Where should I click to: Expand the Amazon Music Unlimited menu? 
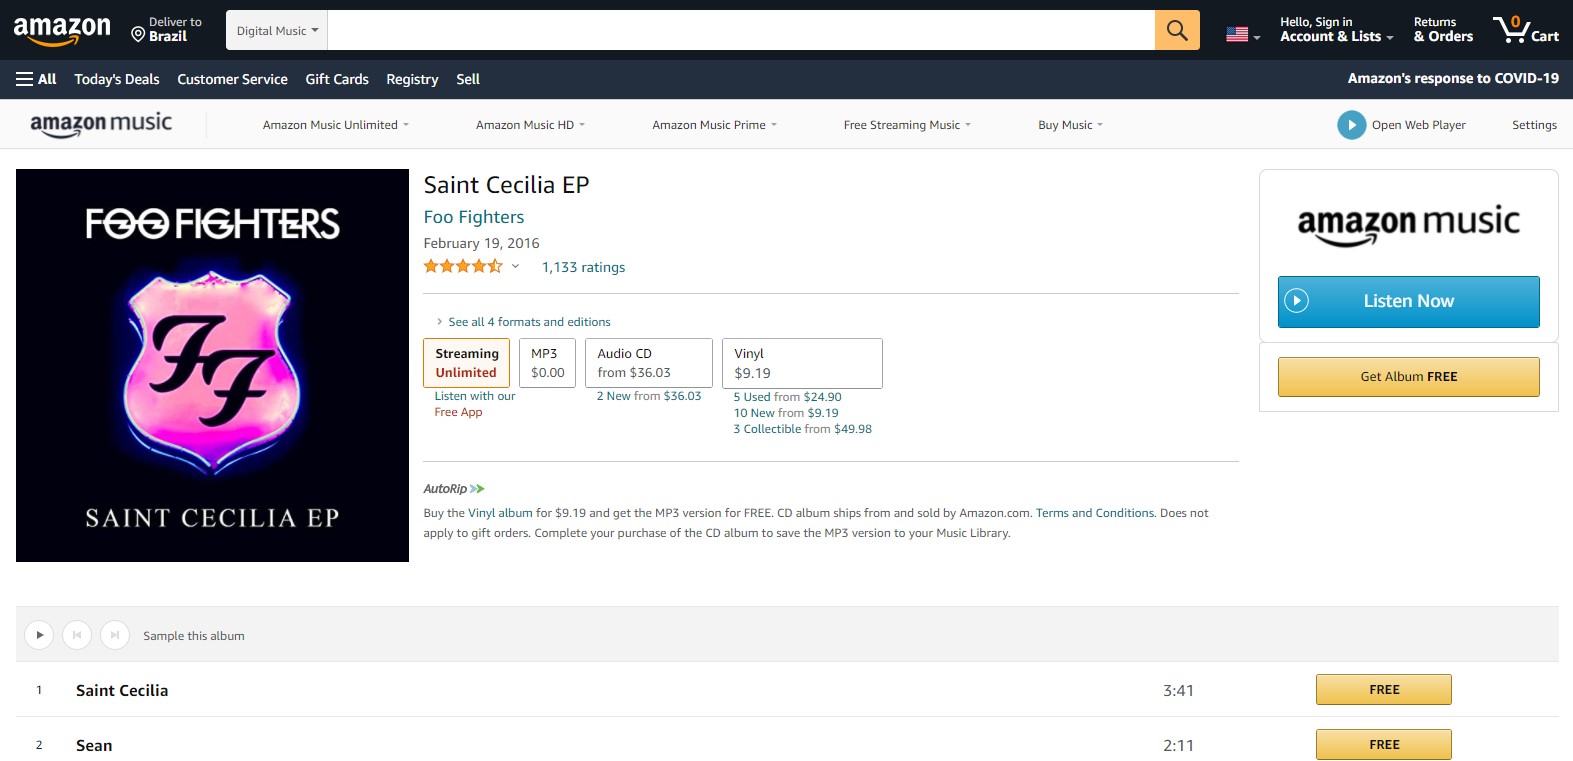(x=336, y=125)
